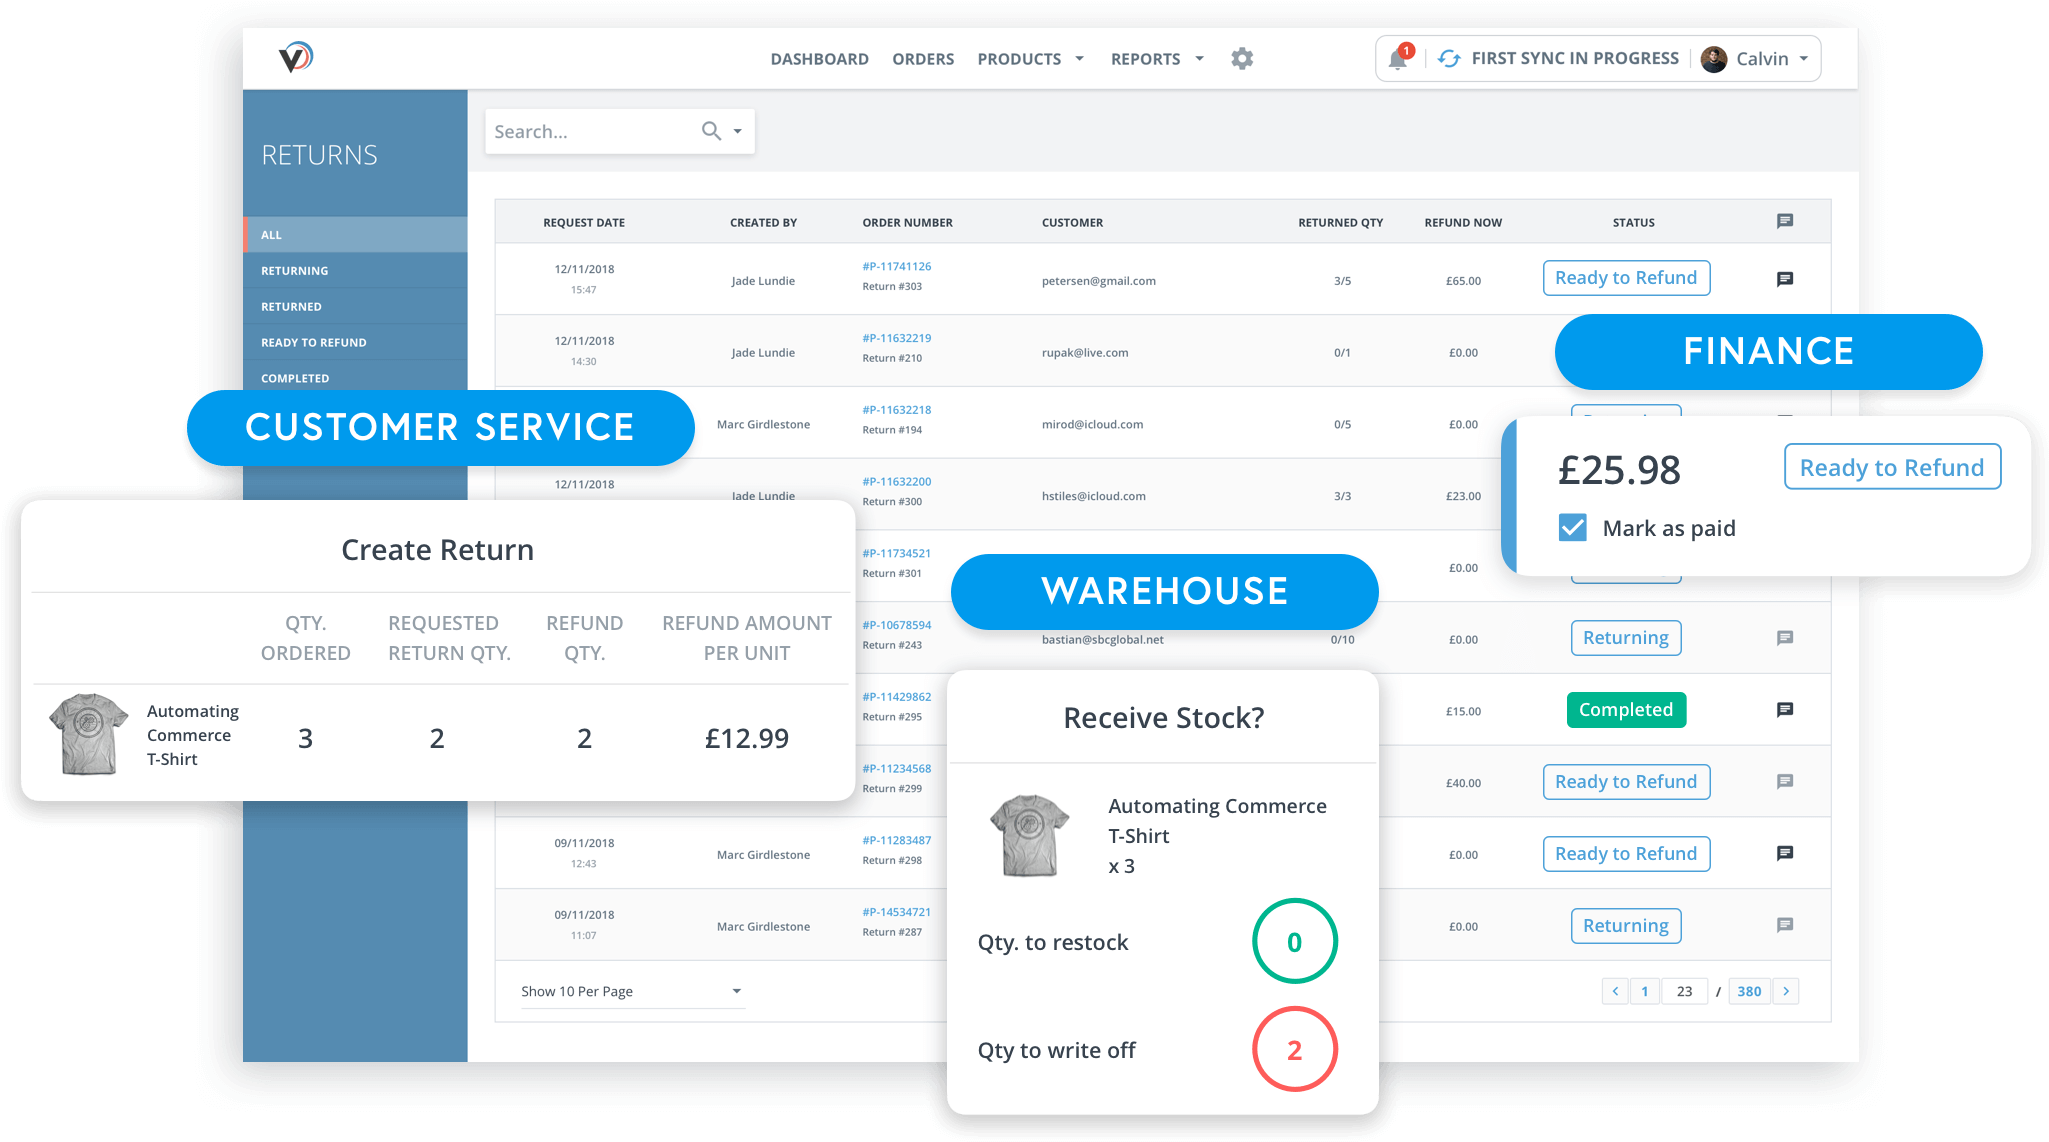2049x1142 pixels.
Task: Click the previous page arrow in pagination
Action: (1614, 991)
